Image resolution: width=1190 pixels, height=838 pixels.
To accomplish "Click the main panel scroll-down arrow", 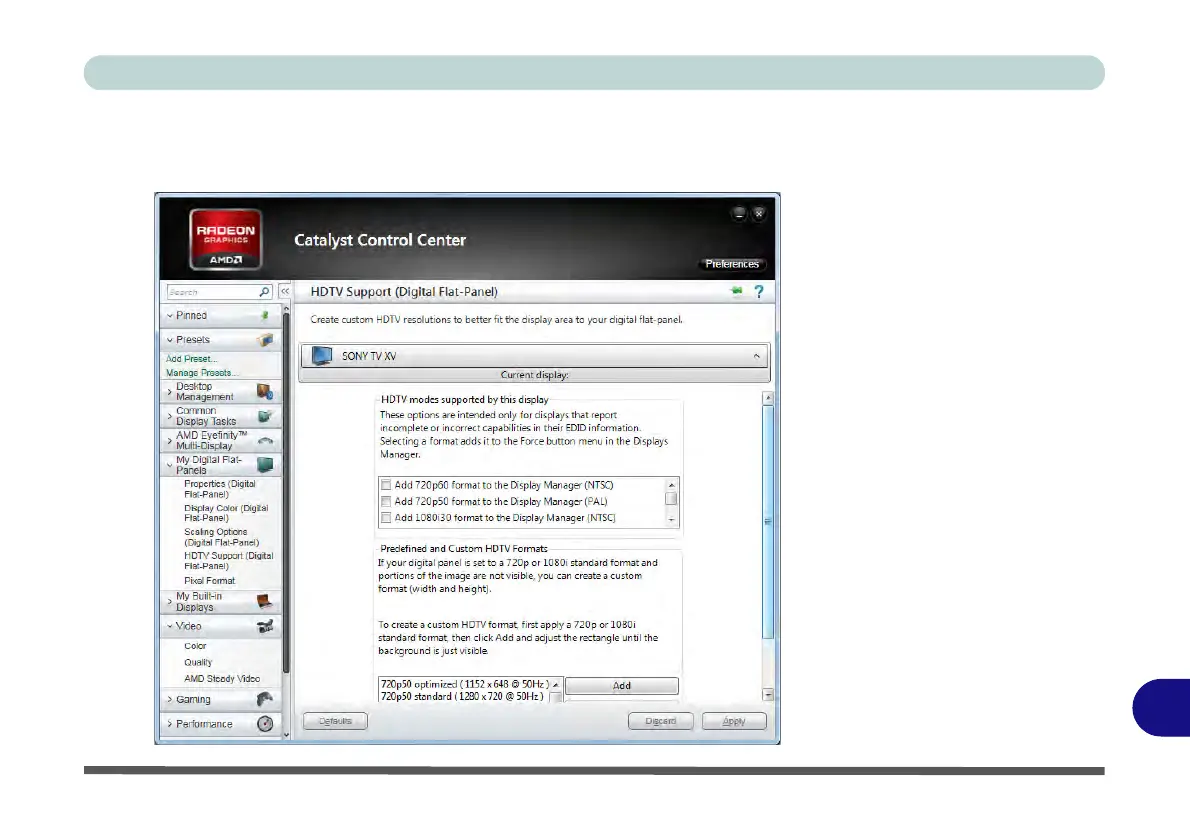I will click(x=768, y=695).
